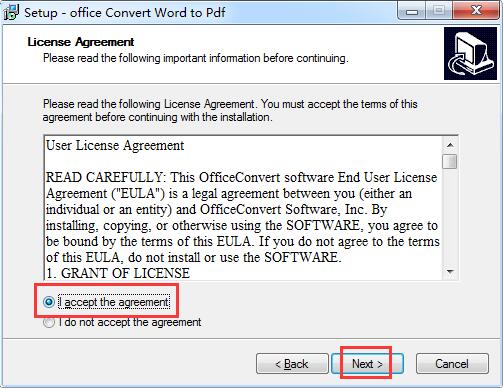This screenshot has height=388, width=503.
Task: Minimize the Setup window
Action: [412, 12]
